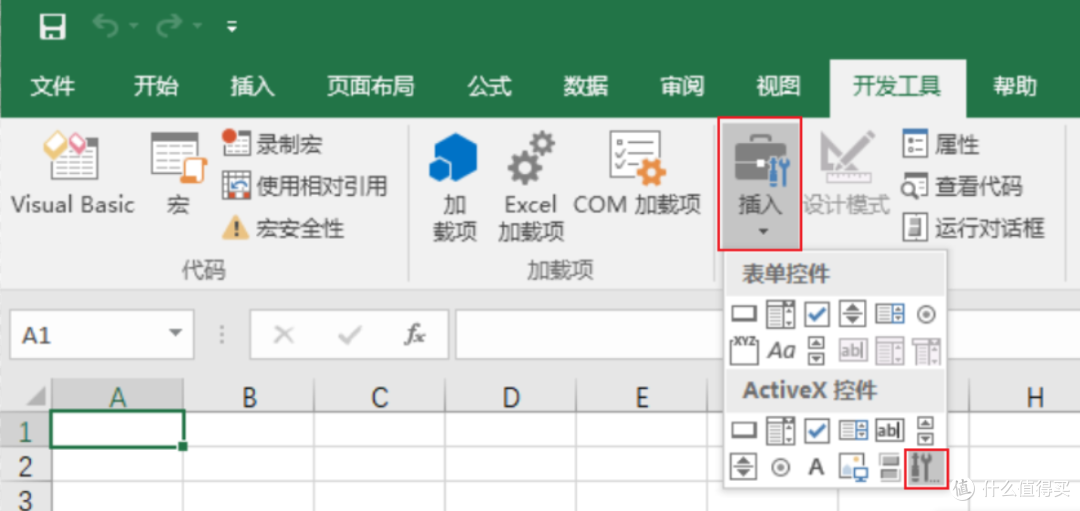The image size is (1080, 511).
Task: Switch to the 审阅 tab
Action: pyautogui.click(x=682, y=87)
